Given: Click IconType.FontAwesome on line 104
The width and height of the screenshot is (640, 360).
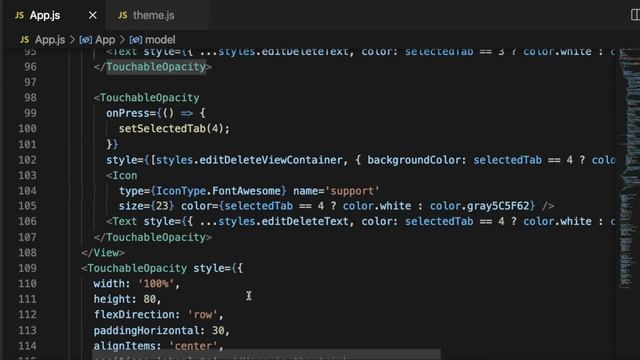Looking at the screenshot, I should tap(218, 191).
